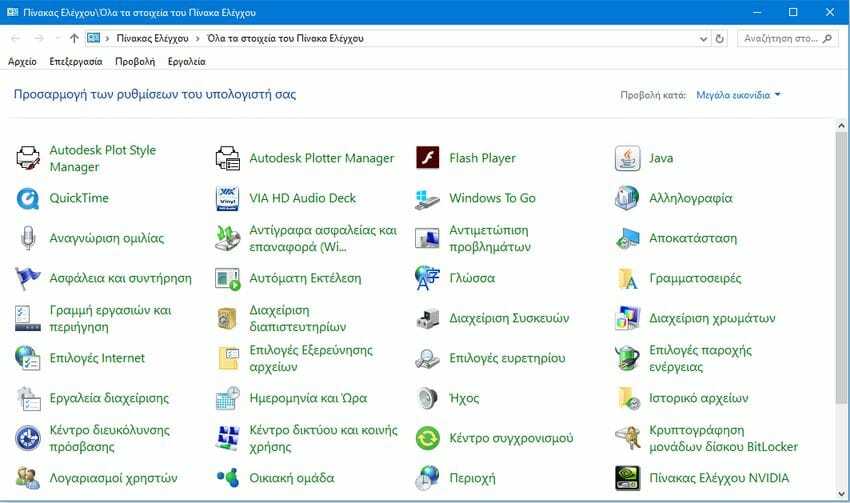Open the Ημερομηνία και Ώρα calendar icon

(x=228, y=399)
